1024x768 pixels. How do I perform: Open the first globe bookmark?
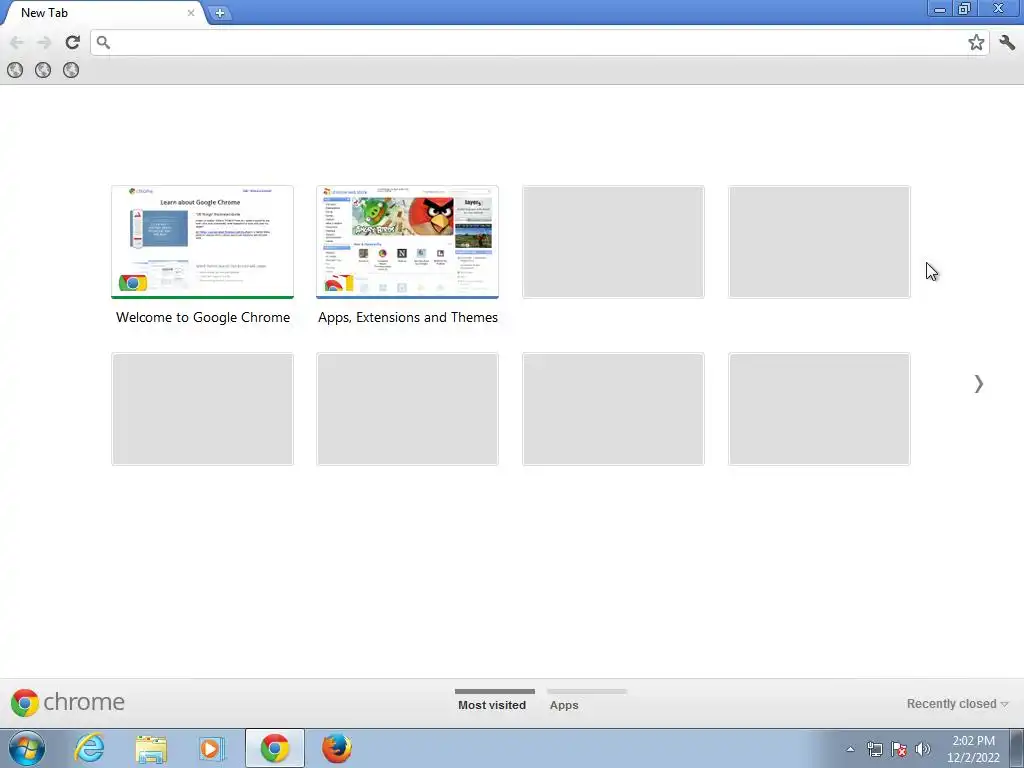tap(15, 70)
